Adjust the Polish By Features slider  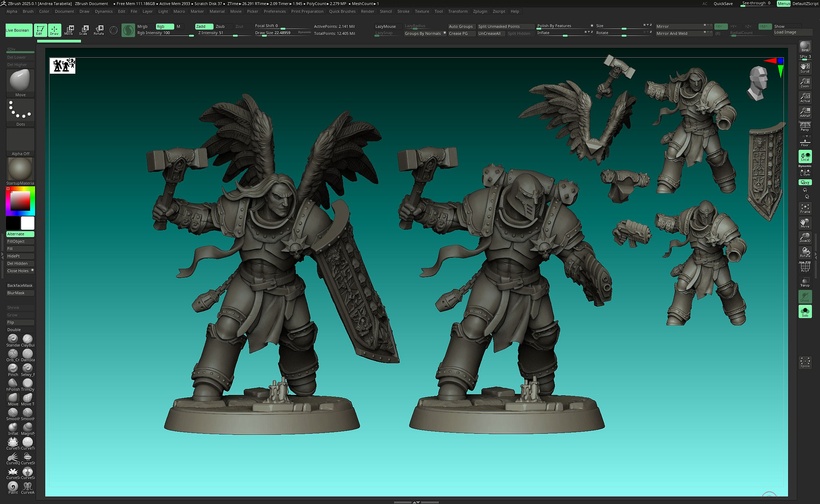point(564,26)
